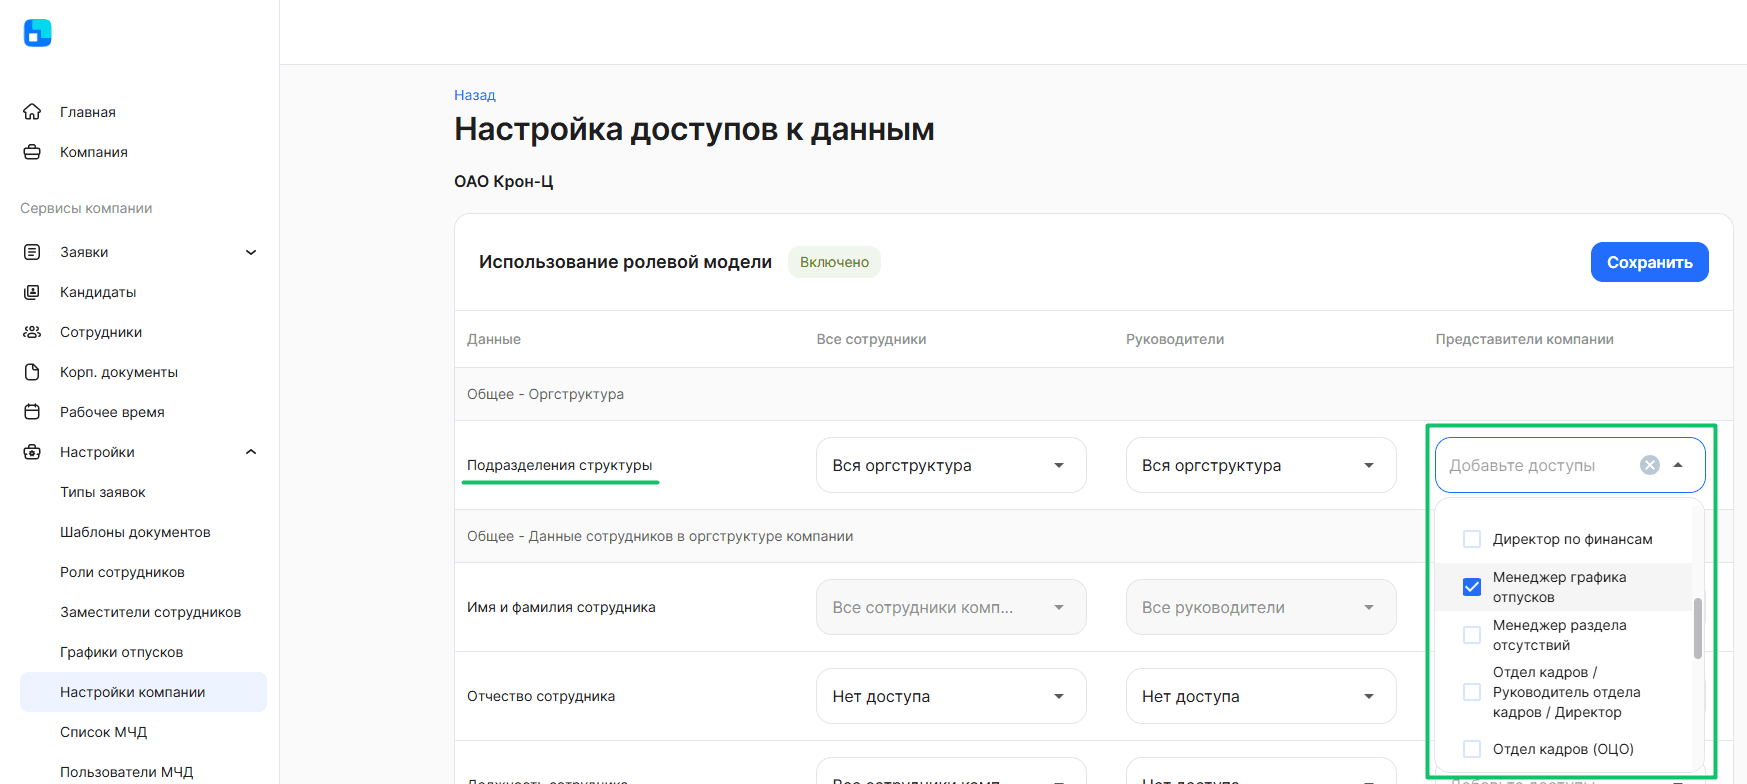Uncheck Менеджер графика отпусков checkbox
1747x784 pixels.
pyautogui.click(x=1472, y=587)
